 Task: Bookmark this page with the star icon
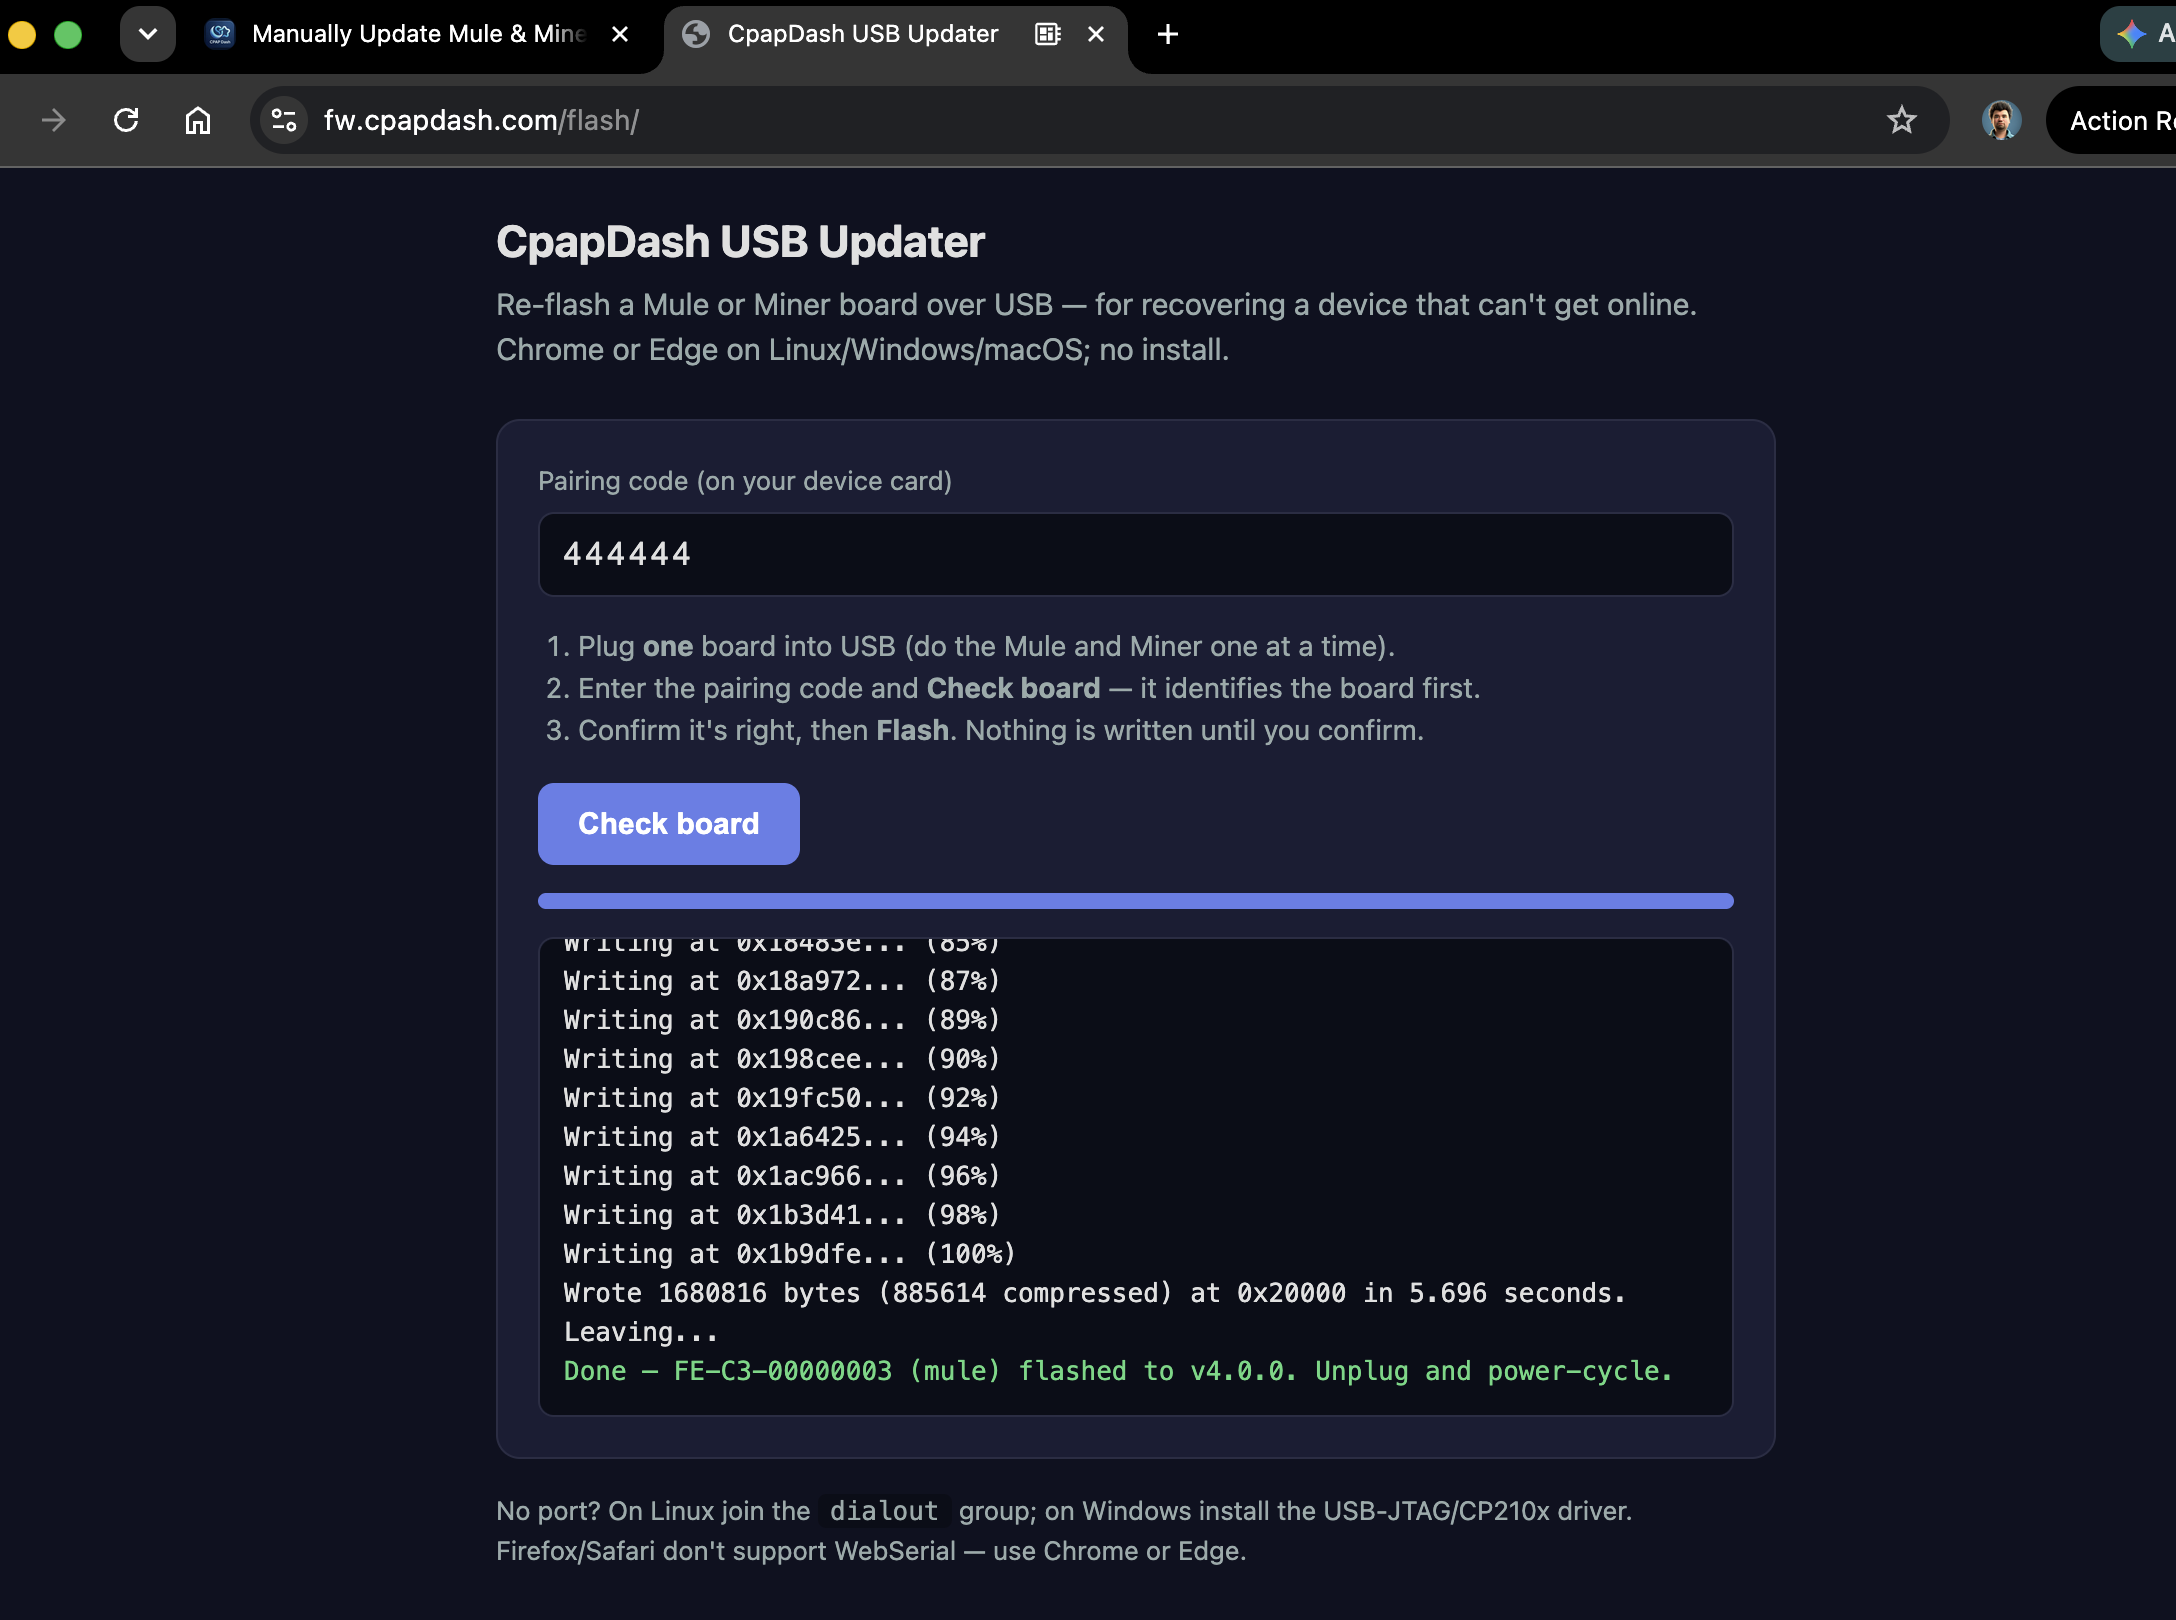(1901, 121)
